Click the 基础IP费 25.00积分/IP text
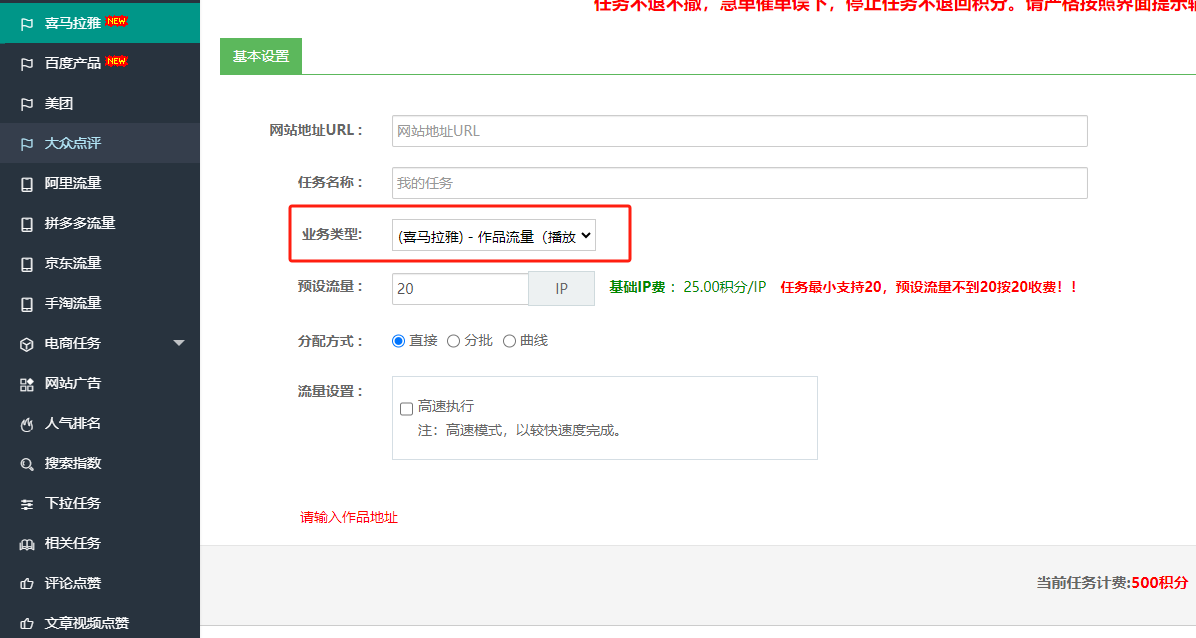This screenshot has width=1196, height=638. coord(687,287)
